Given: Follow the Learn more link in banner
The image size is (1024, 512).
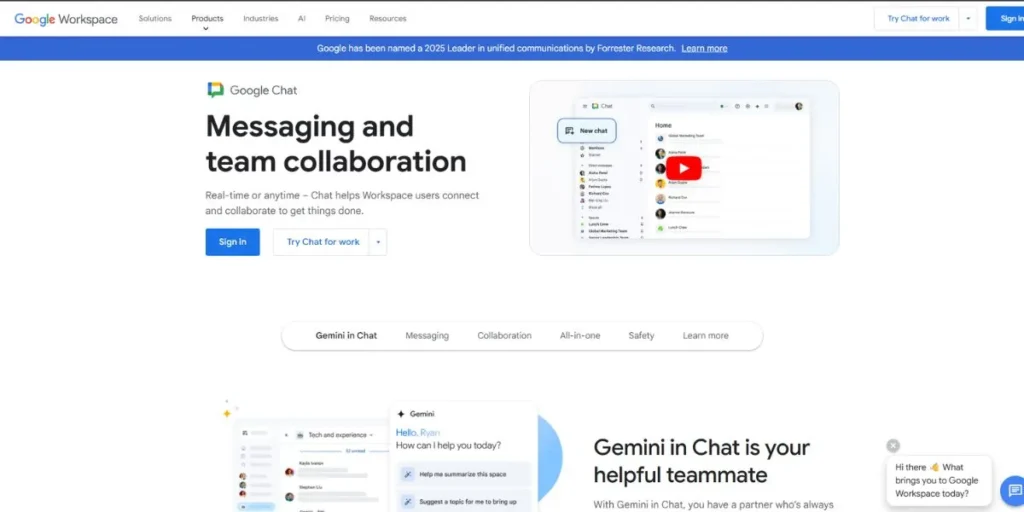Looking at the screenshot, I should tap(704, 48).
